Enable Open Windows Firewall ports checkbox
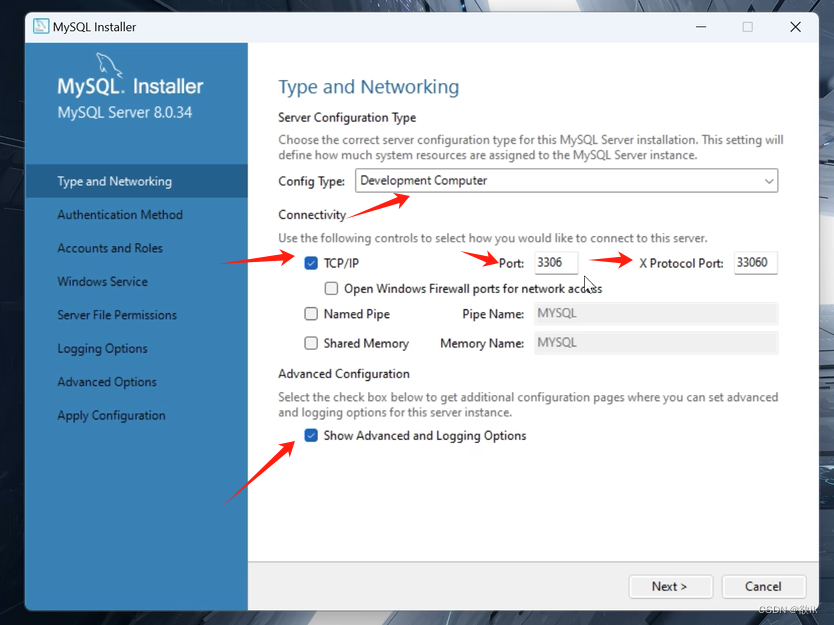Viewport: 834px width, 625px height. pos(331,288)
